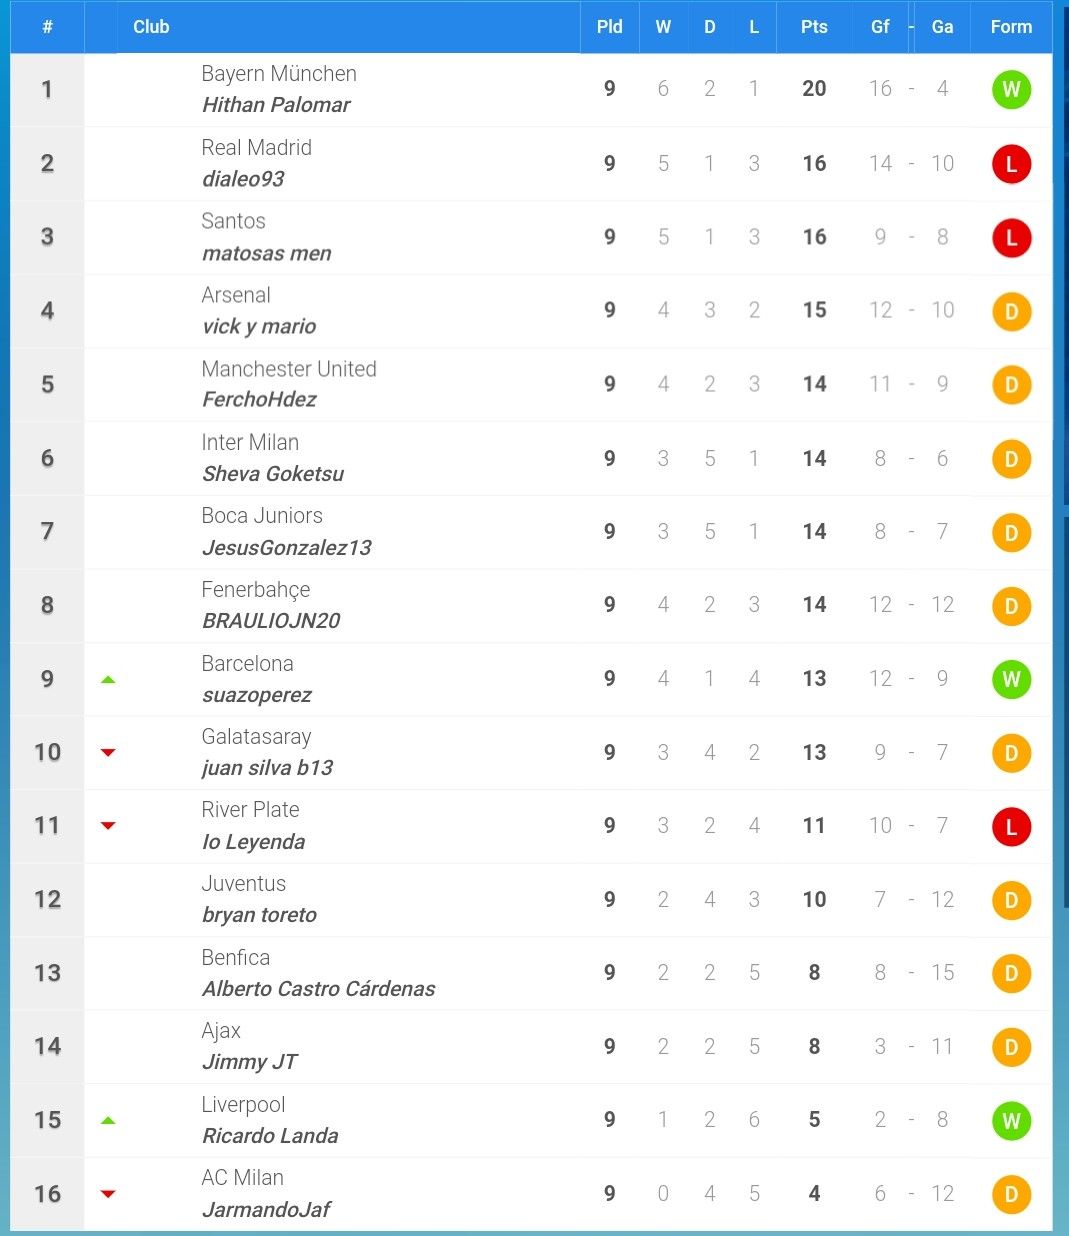Image resolution: width=1069 pixels, height=1236 pixels.
Task: Click the green up arrow beside Liverpool
Action: [x=108, y=1121]
